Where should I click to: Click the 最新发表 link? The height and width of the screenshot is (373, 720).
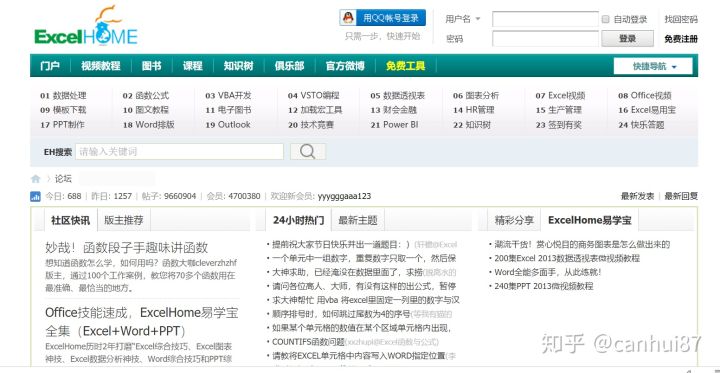(637, 196)
